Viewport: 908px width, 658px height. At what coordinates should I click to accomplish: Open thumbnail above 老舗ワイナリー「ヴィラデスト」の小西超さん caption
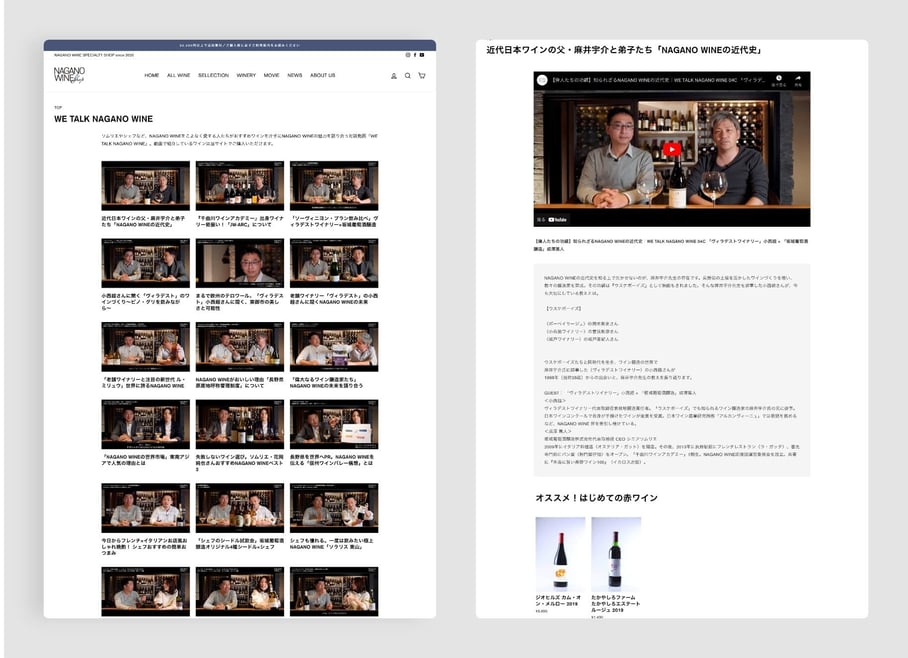pos(334,263)
